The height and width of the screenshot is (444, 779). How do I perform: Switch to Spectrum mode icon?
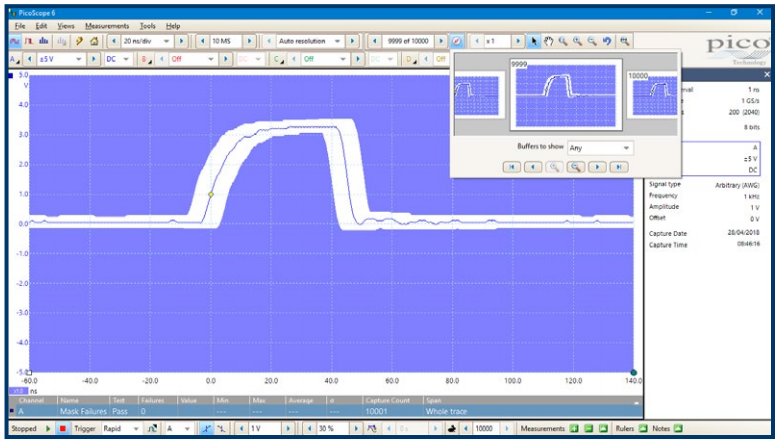tap(44, 41)
